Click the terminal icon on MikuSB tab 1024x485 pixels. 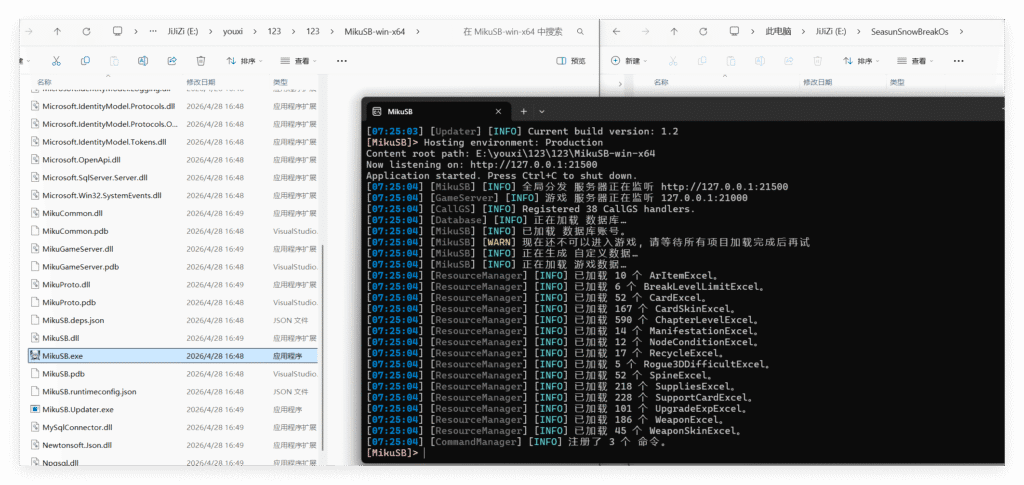click(x=377, y=112)
